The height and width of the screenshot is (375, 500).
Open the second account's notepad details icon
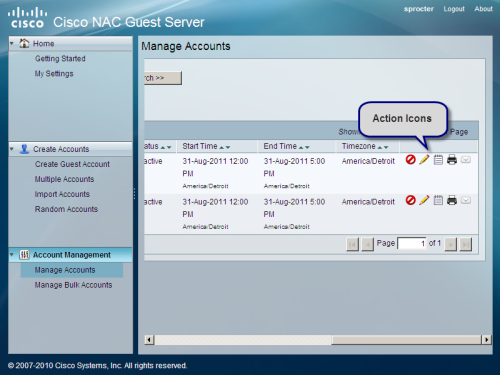[x=438, y=200]
